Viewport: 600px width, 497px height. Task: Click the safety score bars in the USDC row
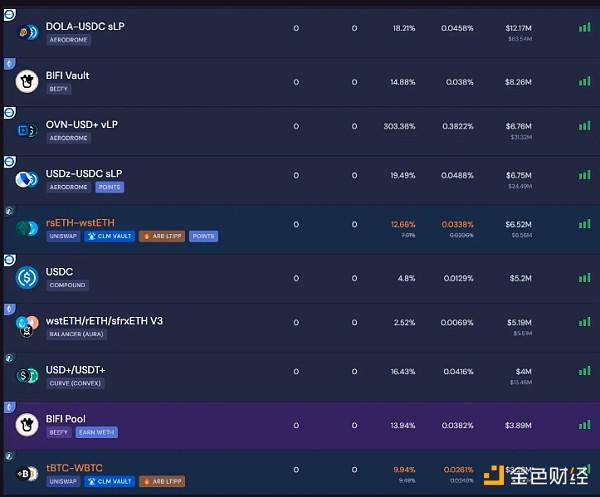click(584, 272)
